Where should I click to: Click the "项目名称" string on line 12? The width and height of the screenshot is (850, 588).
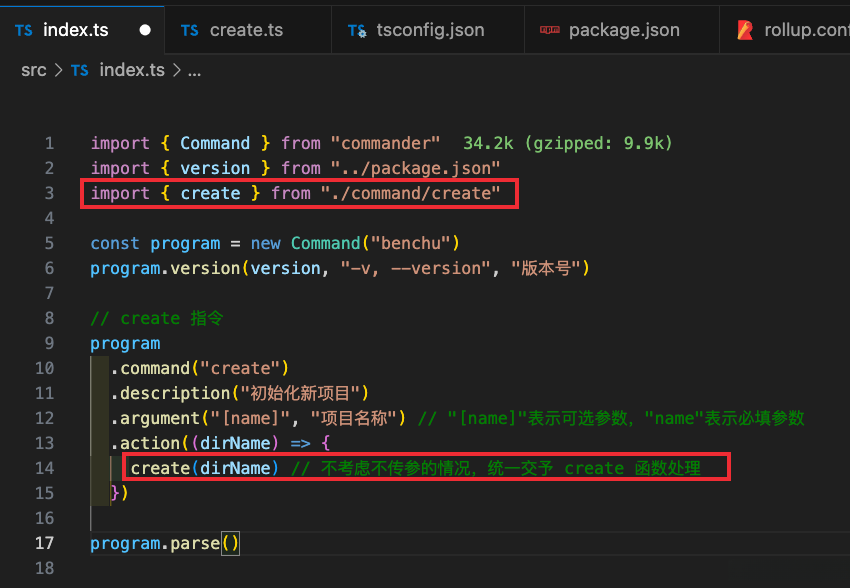tap(354, 418)
